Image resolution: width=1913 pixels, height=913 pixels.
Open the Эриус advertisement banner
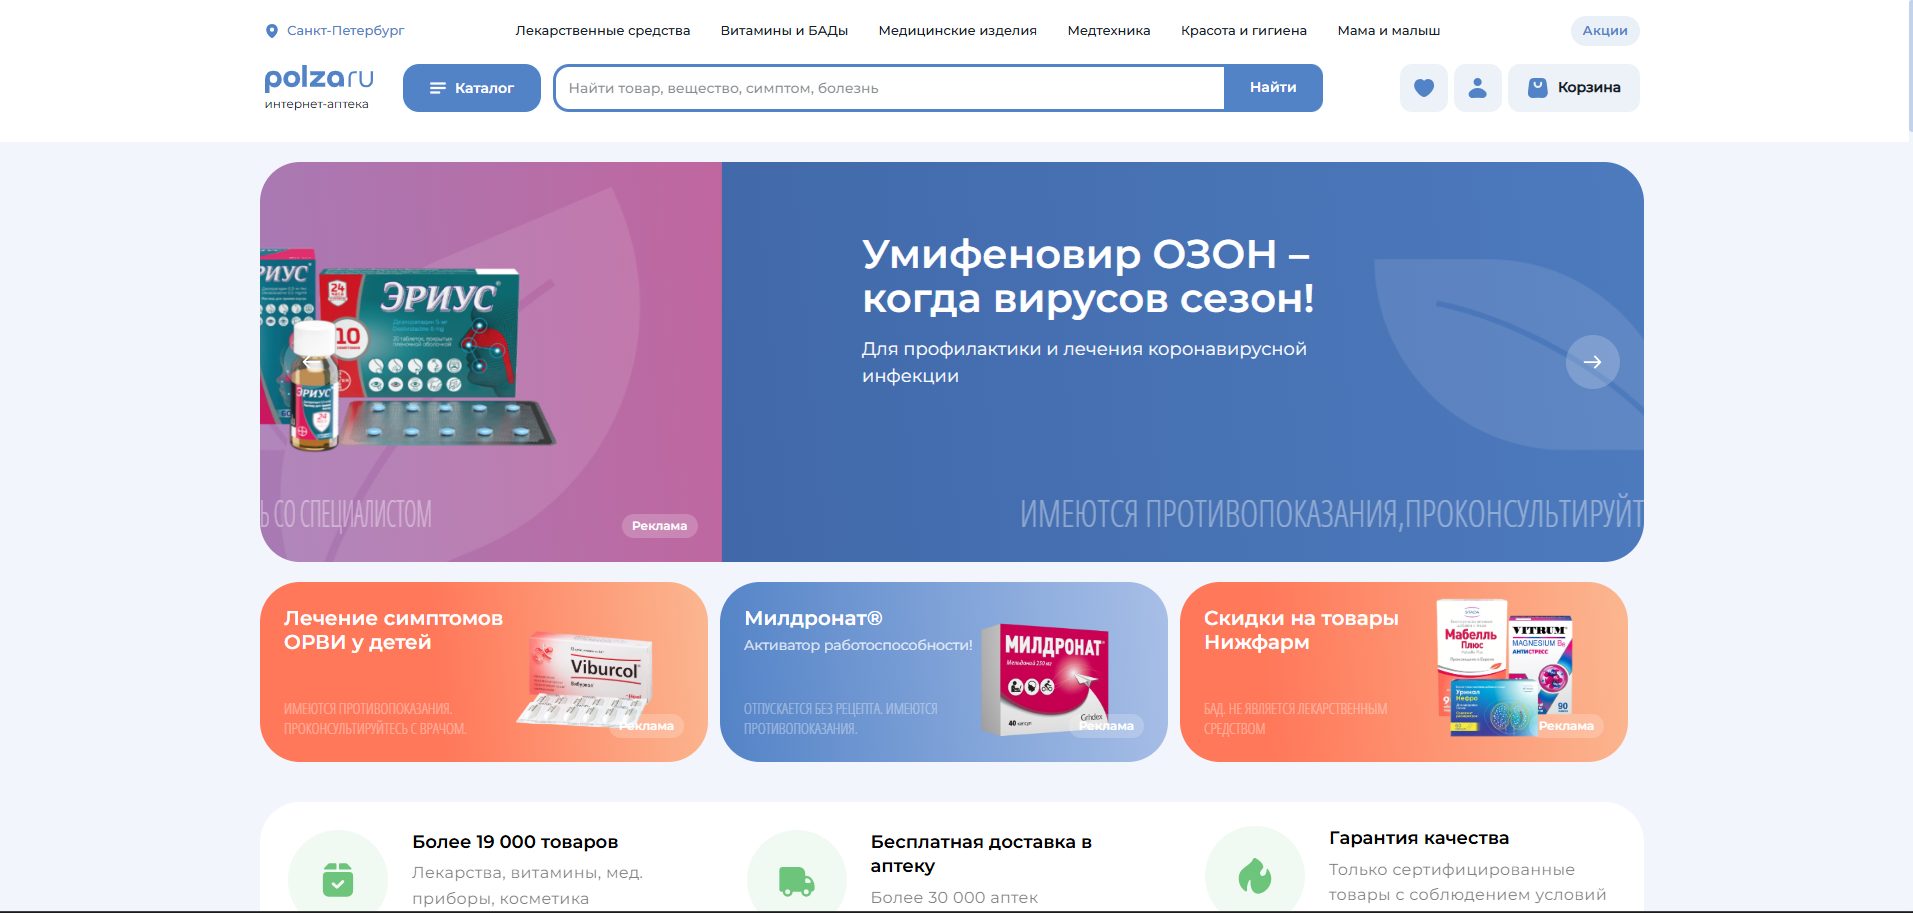[491, 362]
